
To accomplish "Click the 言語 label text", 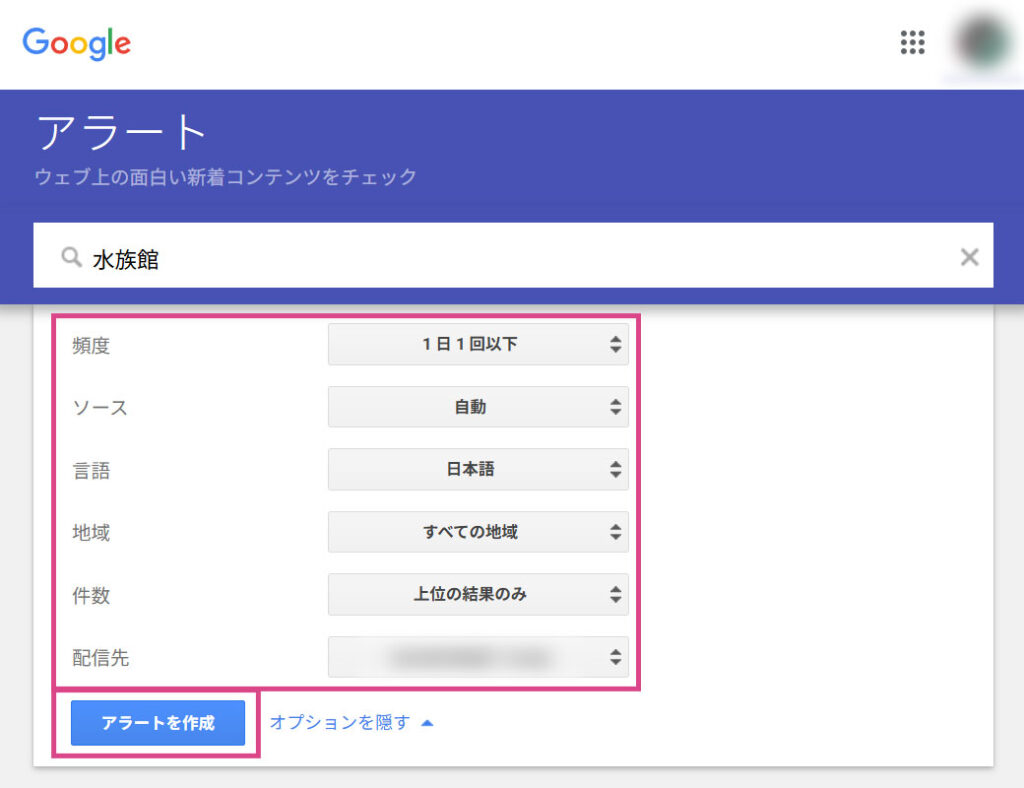I will [91, 470].
